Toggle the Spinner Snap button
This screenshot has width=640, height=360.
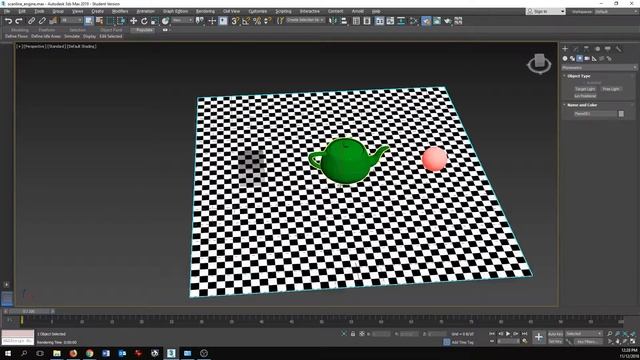point(267,21)
